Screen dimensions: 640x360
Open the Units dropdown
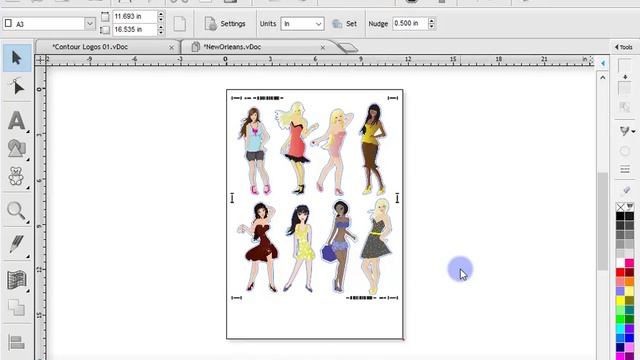[x=318, y=24]
